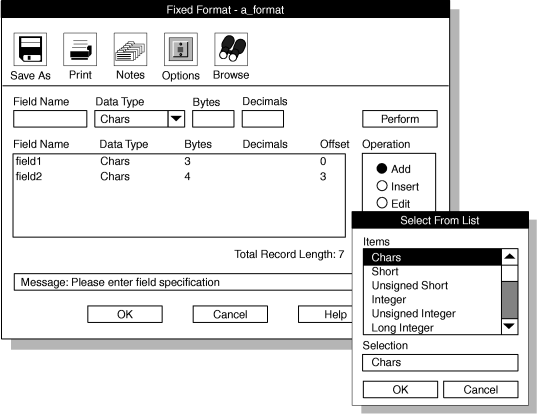Image resolution: width=538 pixels, height=414 pixels.
Task: Open the Notes card stack icon
Action: click(x=130, y=49)
